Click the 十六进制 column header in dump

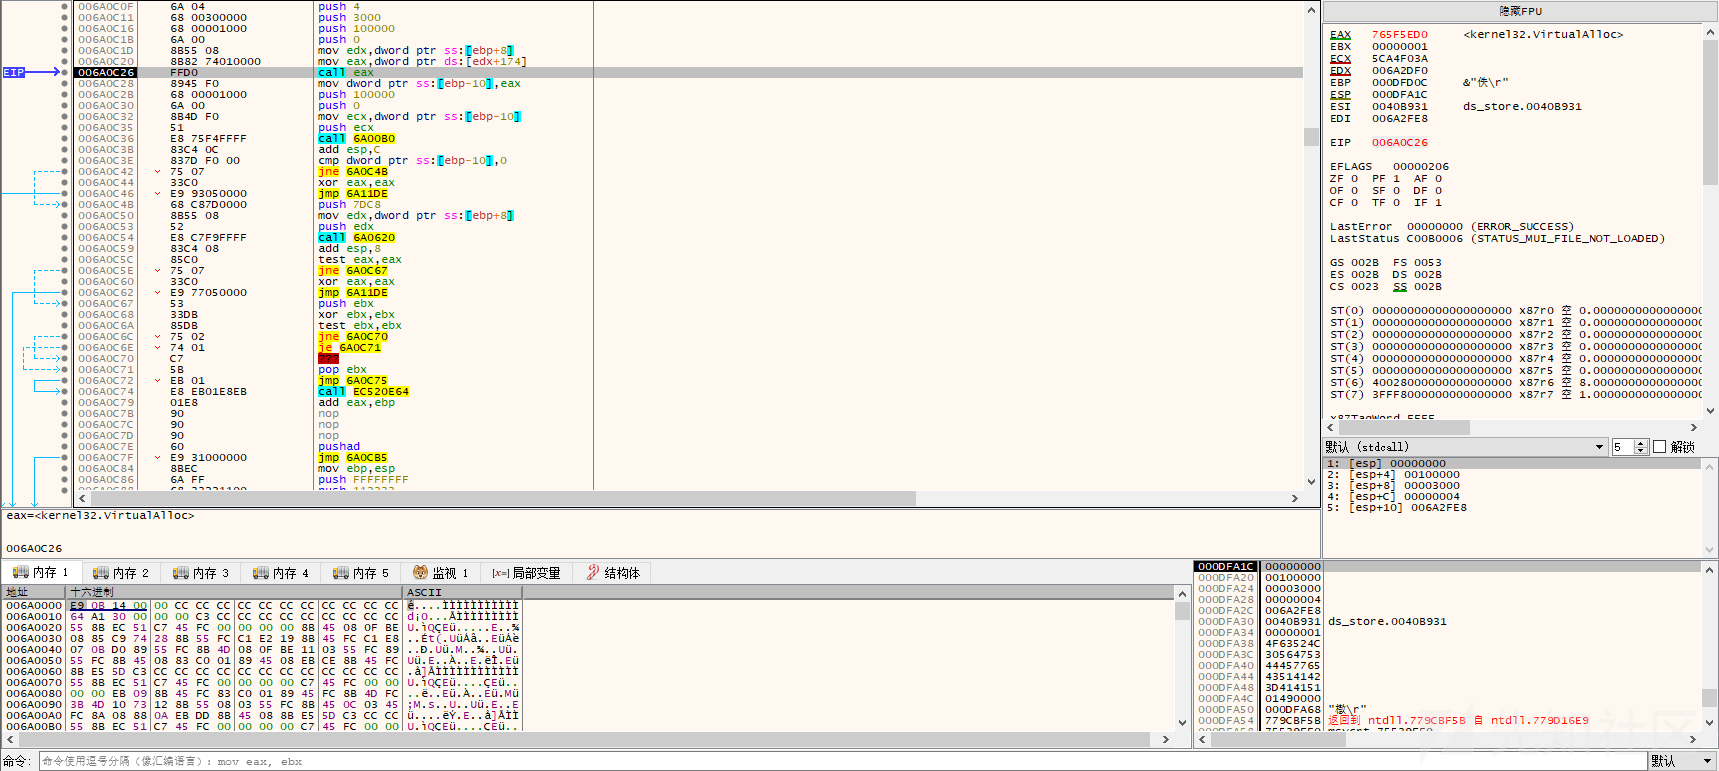235,592
